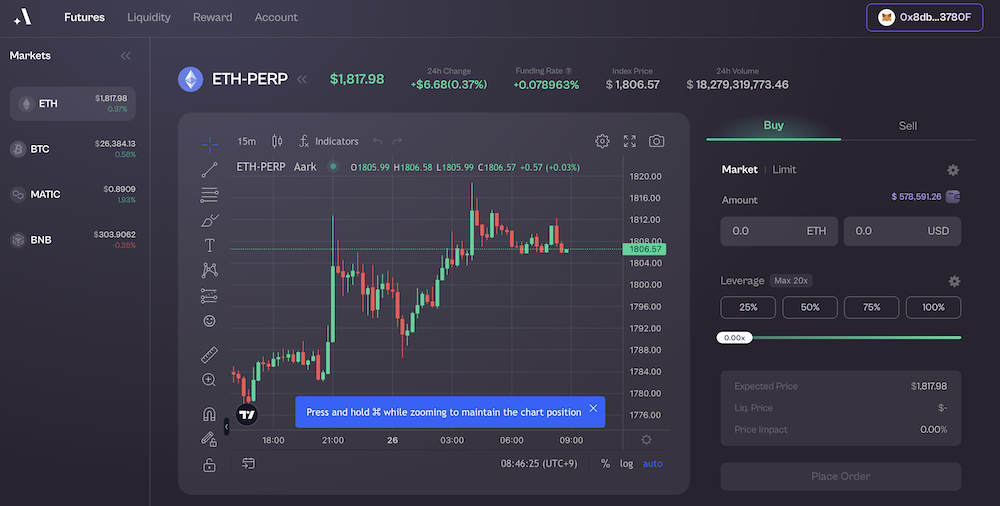Screen dimensions: 1000x506
Task: Open the candlestick chart style menu
Action: 277,141
